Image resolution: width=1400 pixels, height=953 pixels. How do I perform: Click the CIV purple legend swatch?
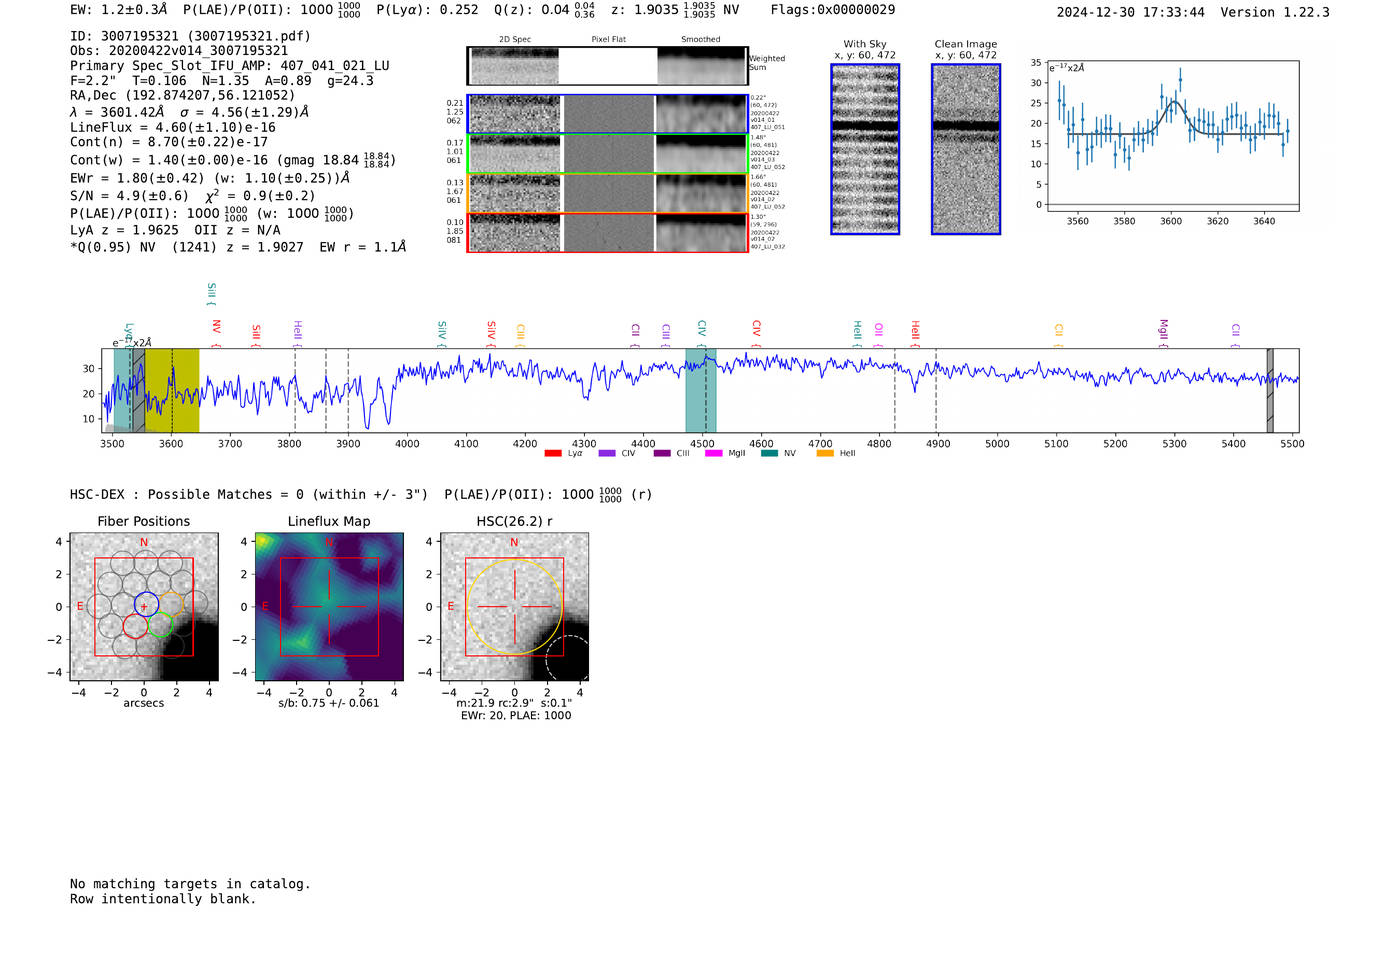click(x=607, y=454)
